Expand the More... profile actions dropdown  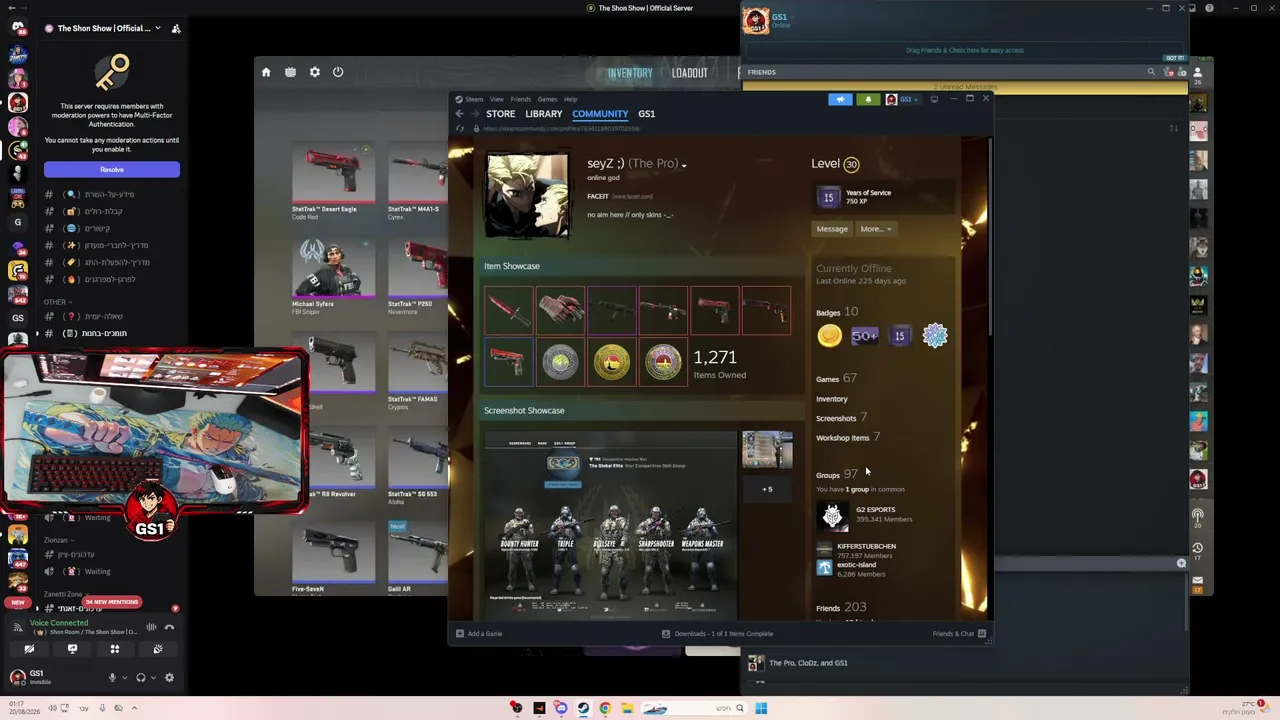[875, 229]
